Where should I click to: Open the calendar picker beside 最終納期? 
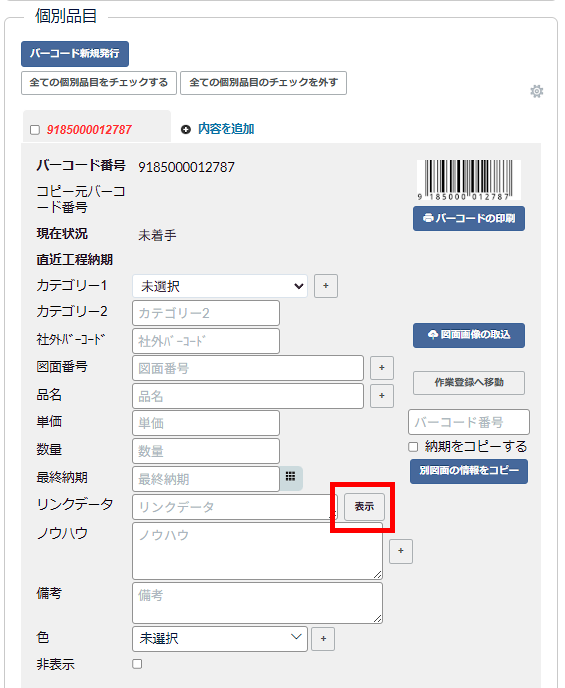point(291,477)
